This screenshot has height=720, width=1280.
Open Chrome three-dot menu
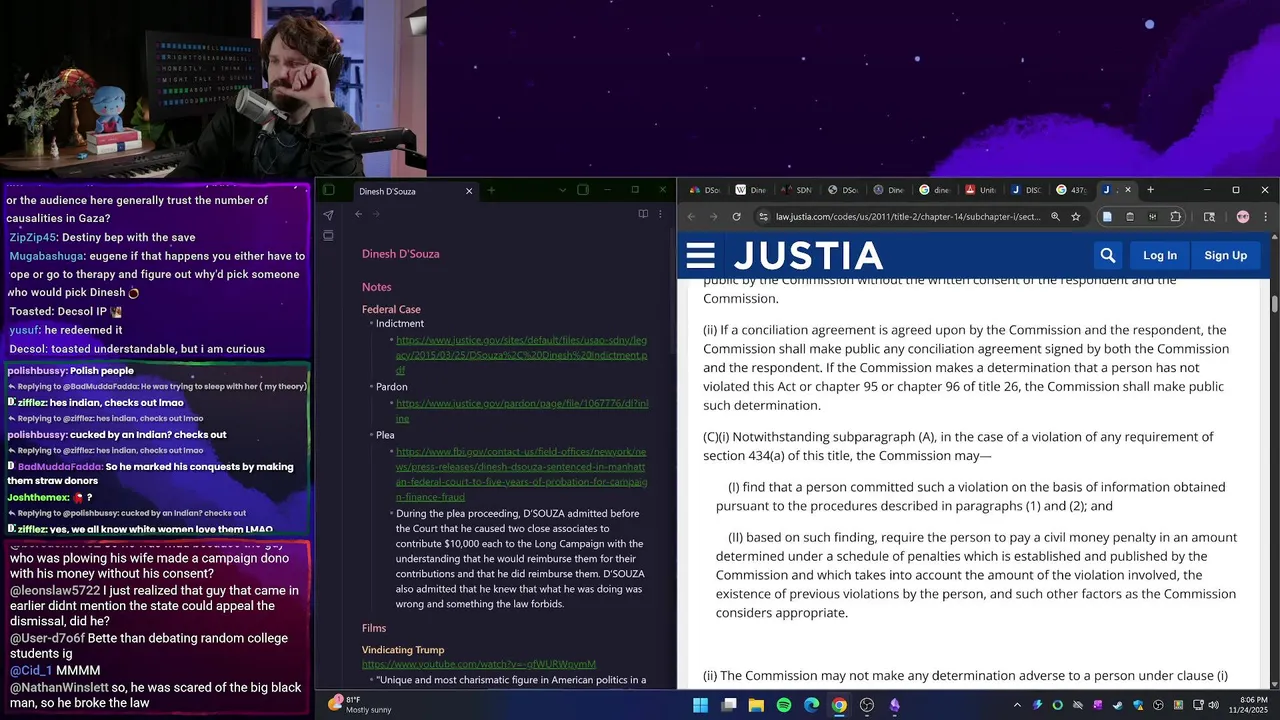(x=1265, y=216)
